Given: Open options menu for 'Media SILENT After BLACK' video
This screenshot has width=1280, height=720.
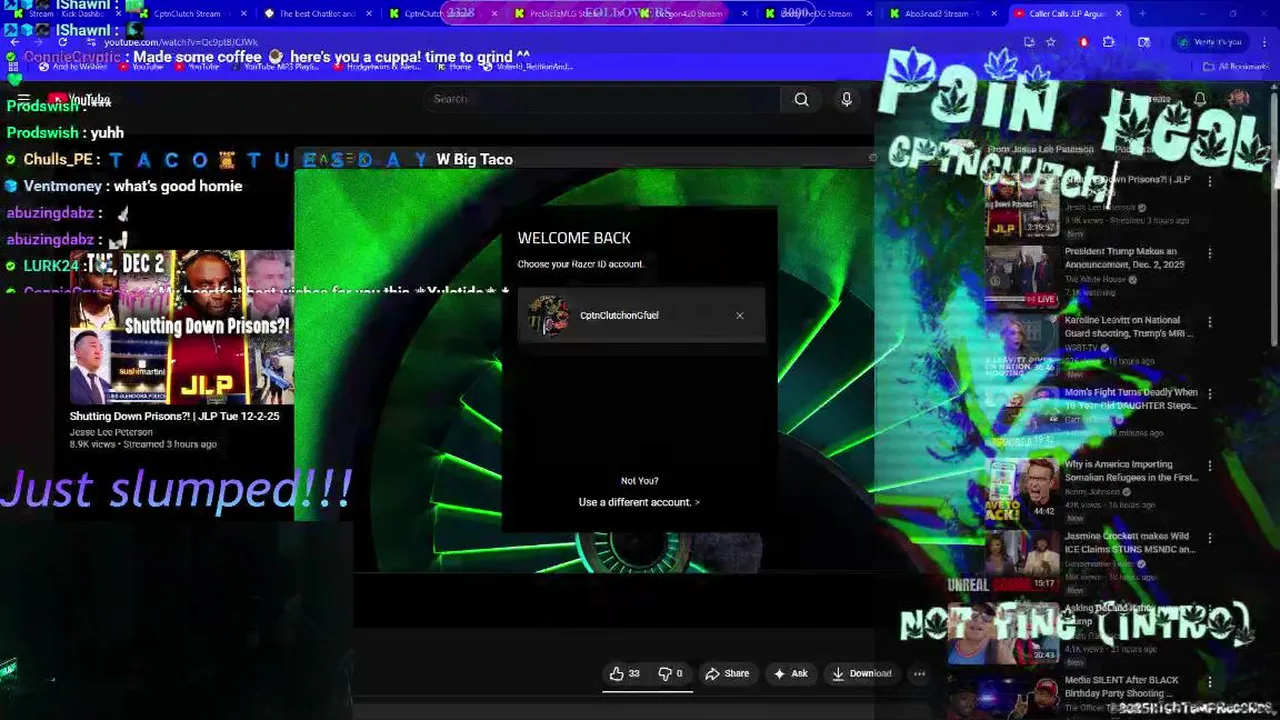Looking at the screenshot, I should click(x=1210, y=682).
